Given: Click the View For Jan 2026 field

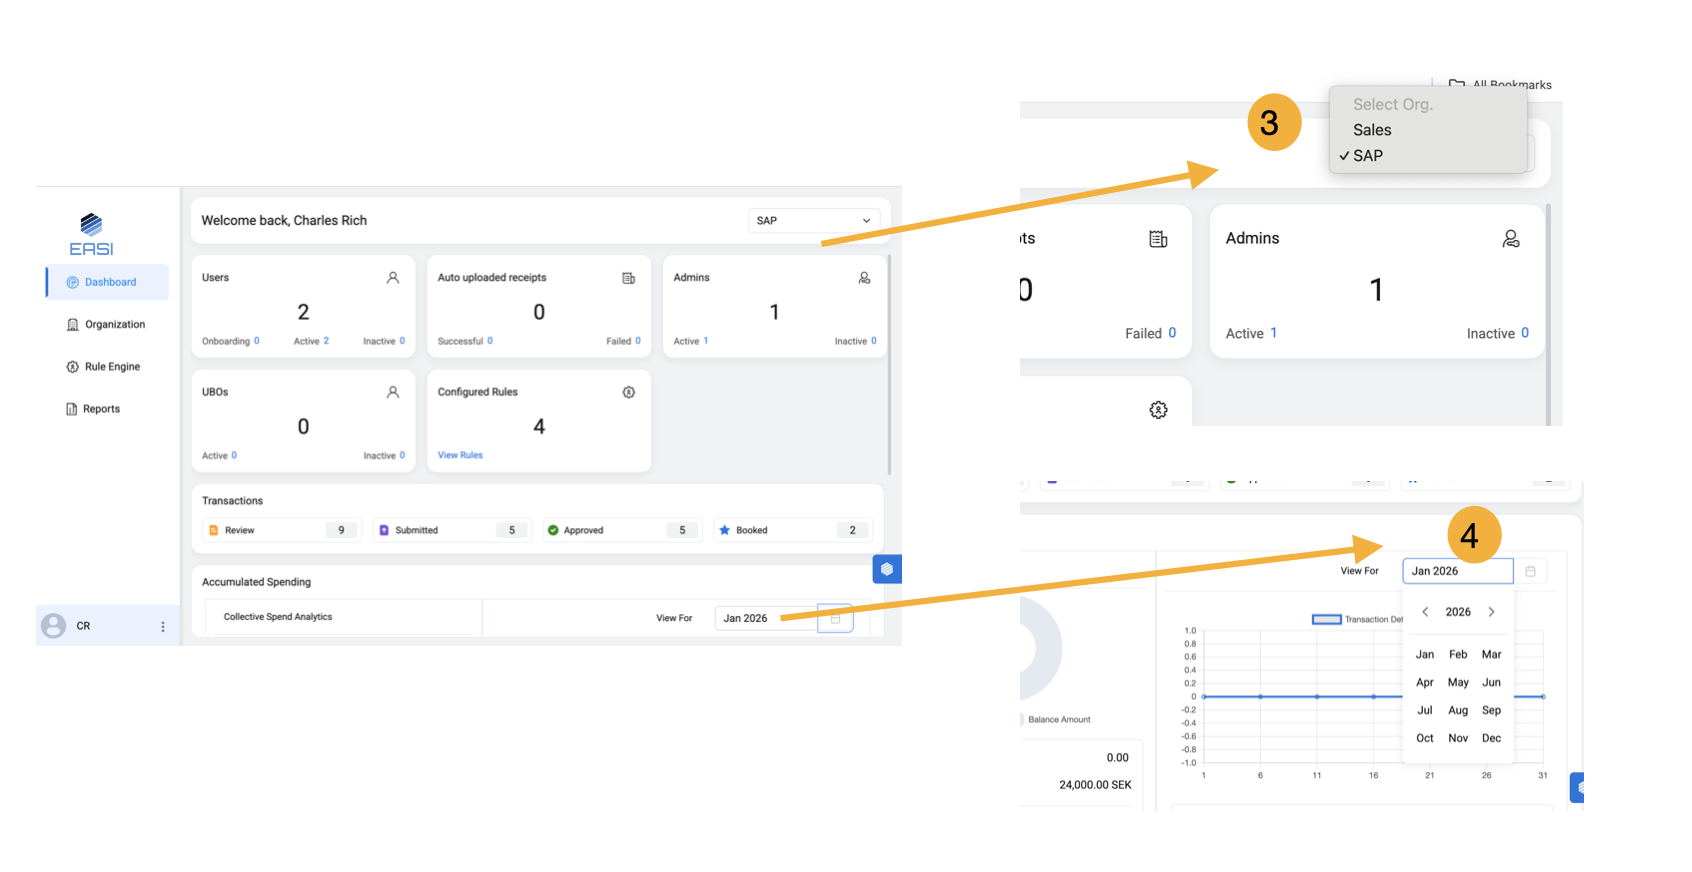Looking at the screenshot, I should [1456, 571].
